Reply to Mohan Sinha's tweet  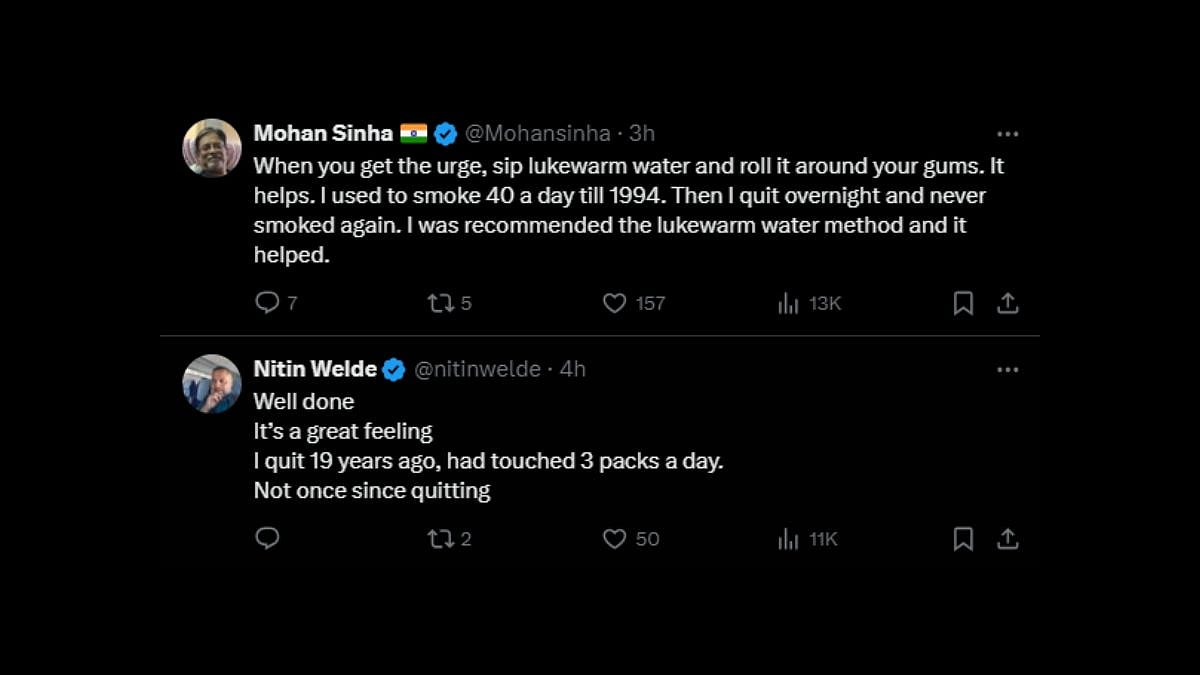(x=267, y=303)
